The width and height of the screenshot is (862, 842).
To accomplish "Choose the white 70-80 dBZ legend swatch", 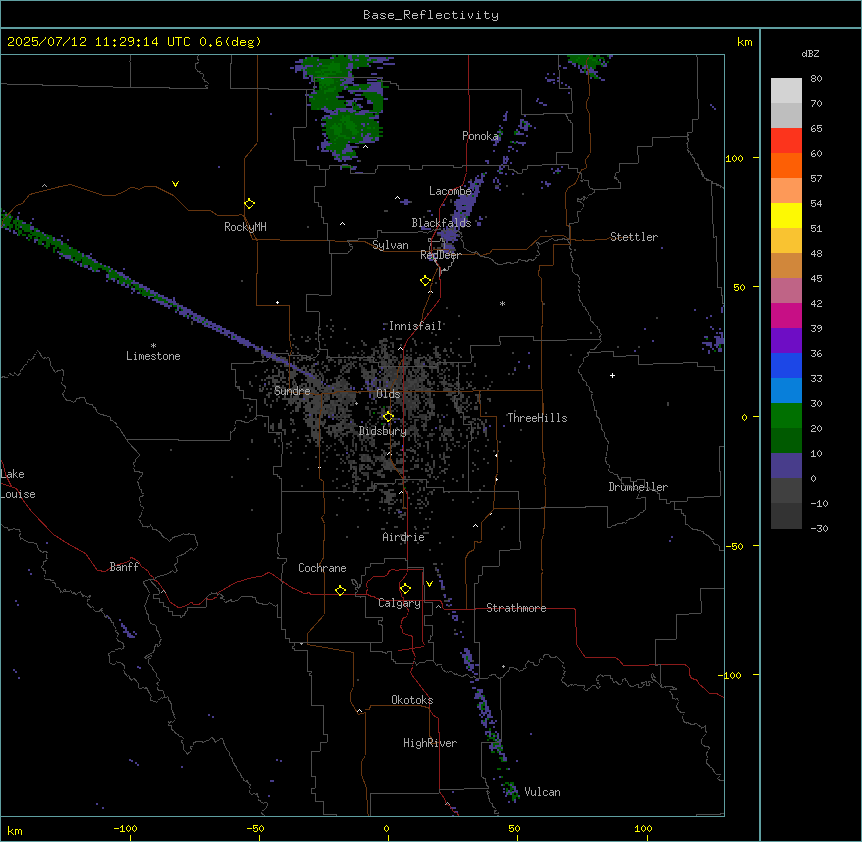I will (786, 91).
